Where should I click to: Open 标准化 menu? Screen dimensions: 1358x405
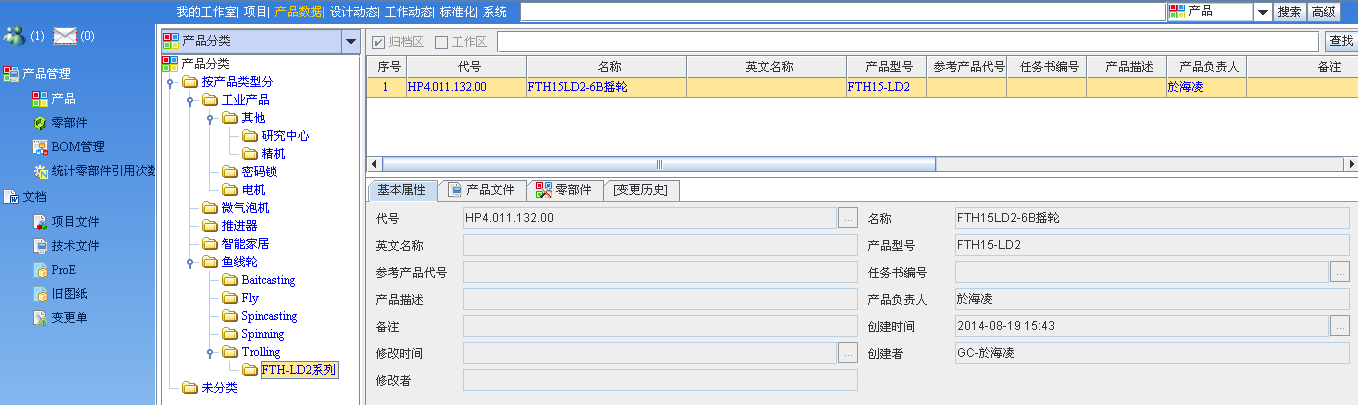[457, 12]
